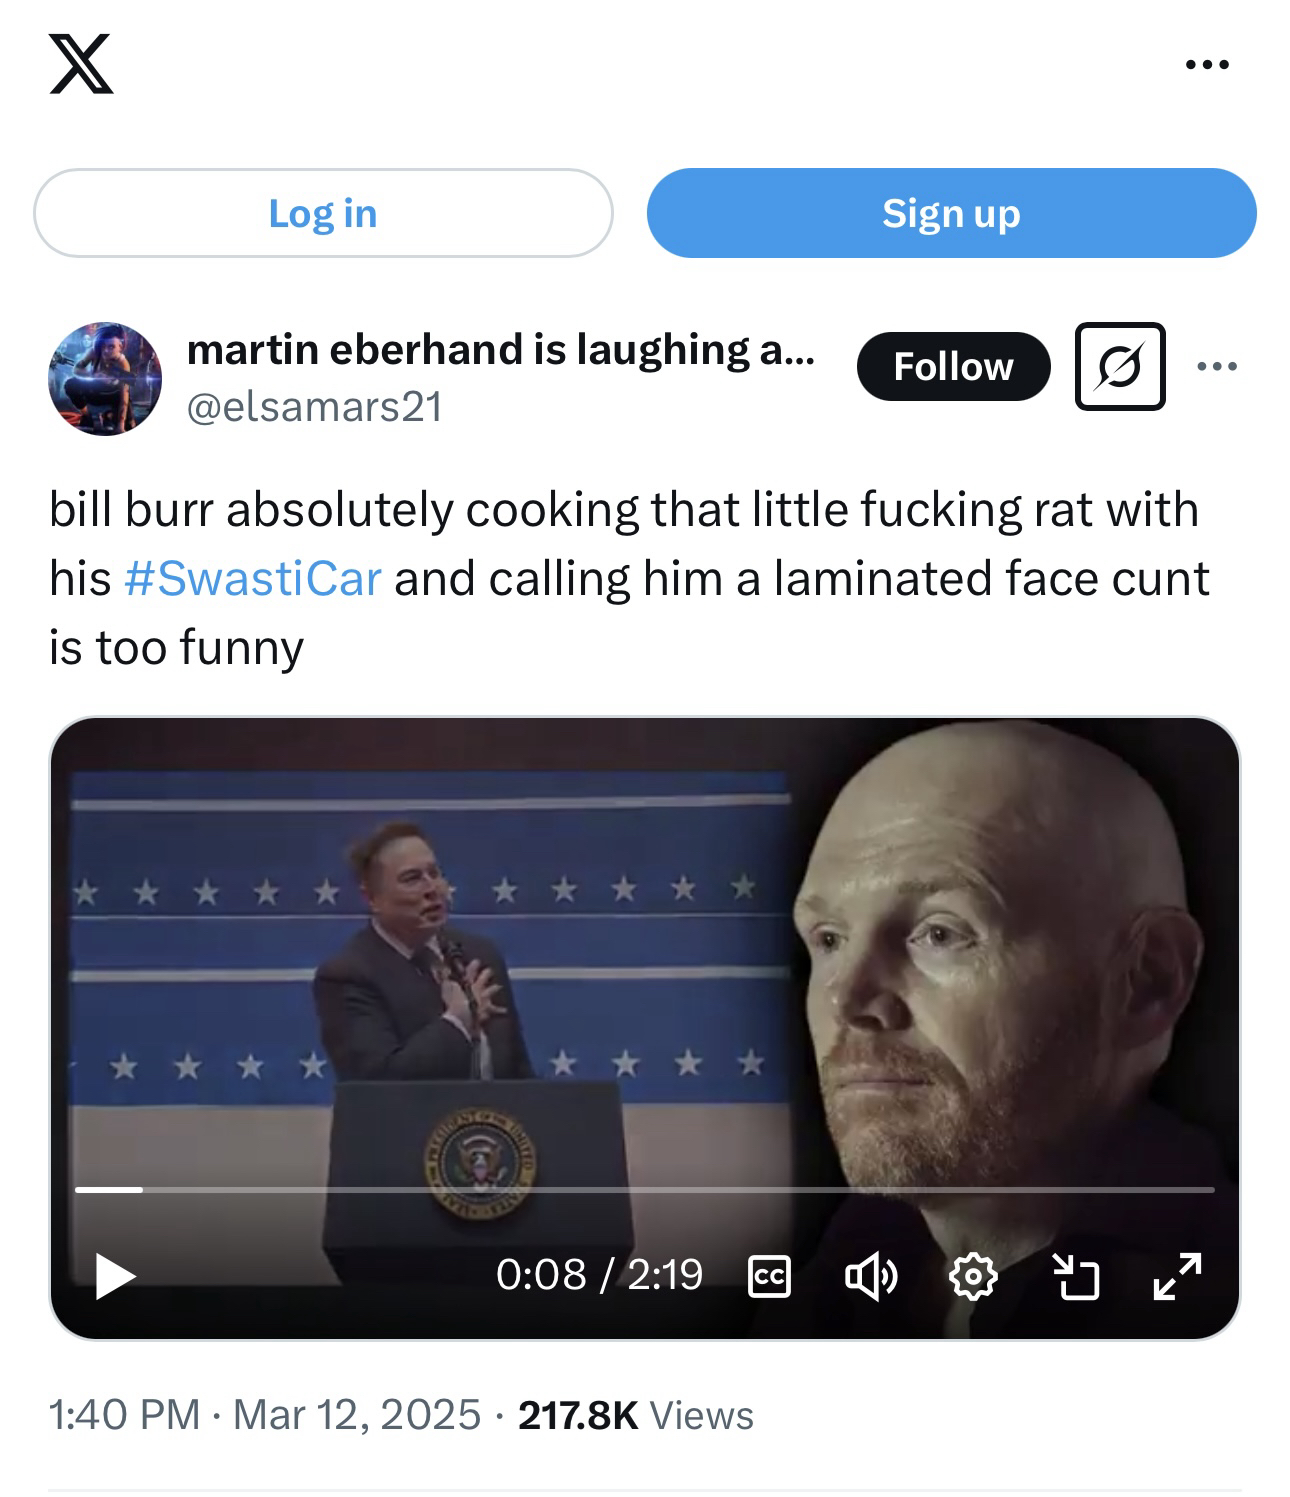Open the elsamars21 profile avatar
The height and width of the screenshot is (1497, 1290).
click(105, 378)
